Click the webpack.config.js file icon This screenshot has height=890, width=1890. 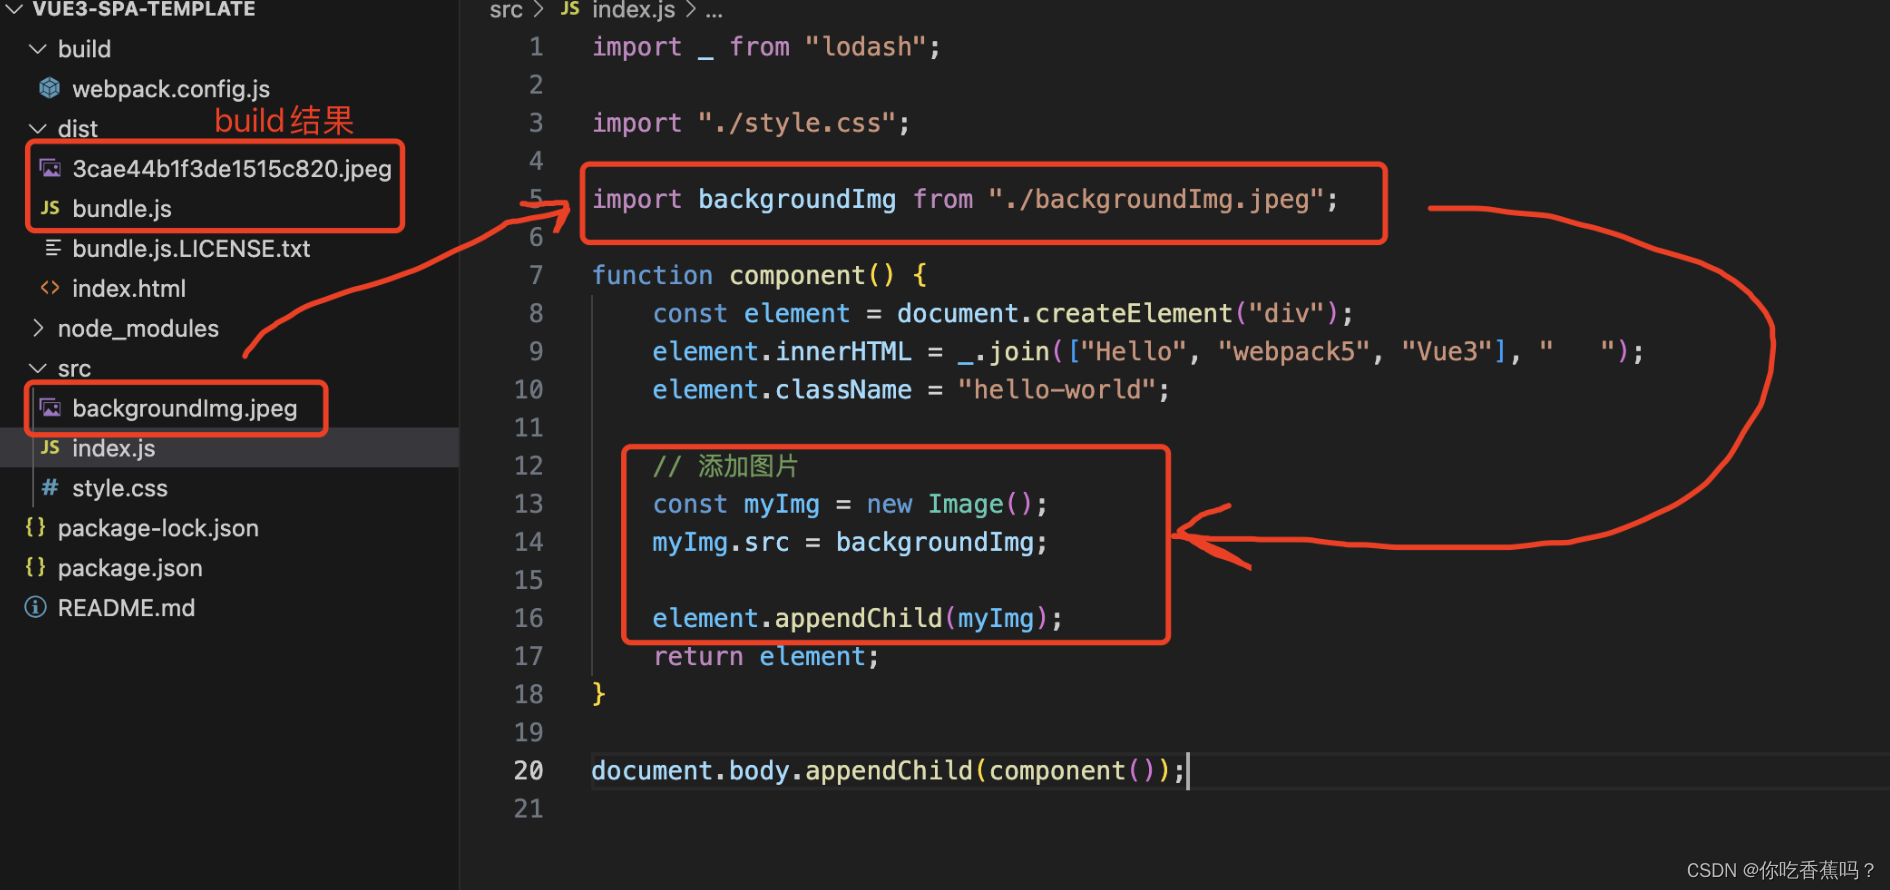pyautogui.click(x=50, y=88)
